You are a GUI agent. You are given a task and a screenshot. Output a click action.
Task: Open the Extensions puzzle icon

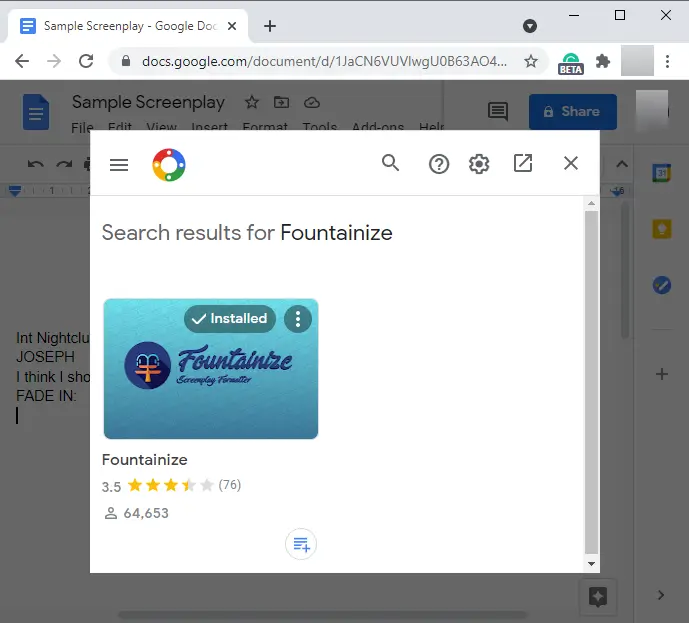click(603, 61)
